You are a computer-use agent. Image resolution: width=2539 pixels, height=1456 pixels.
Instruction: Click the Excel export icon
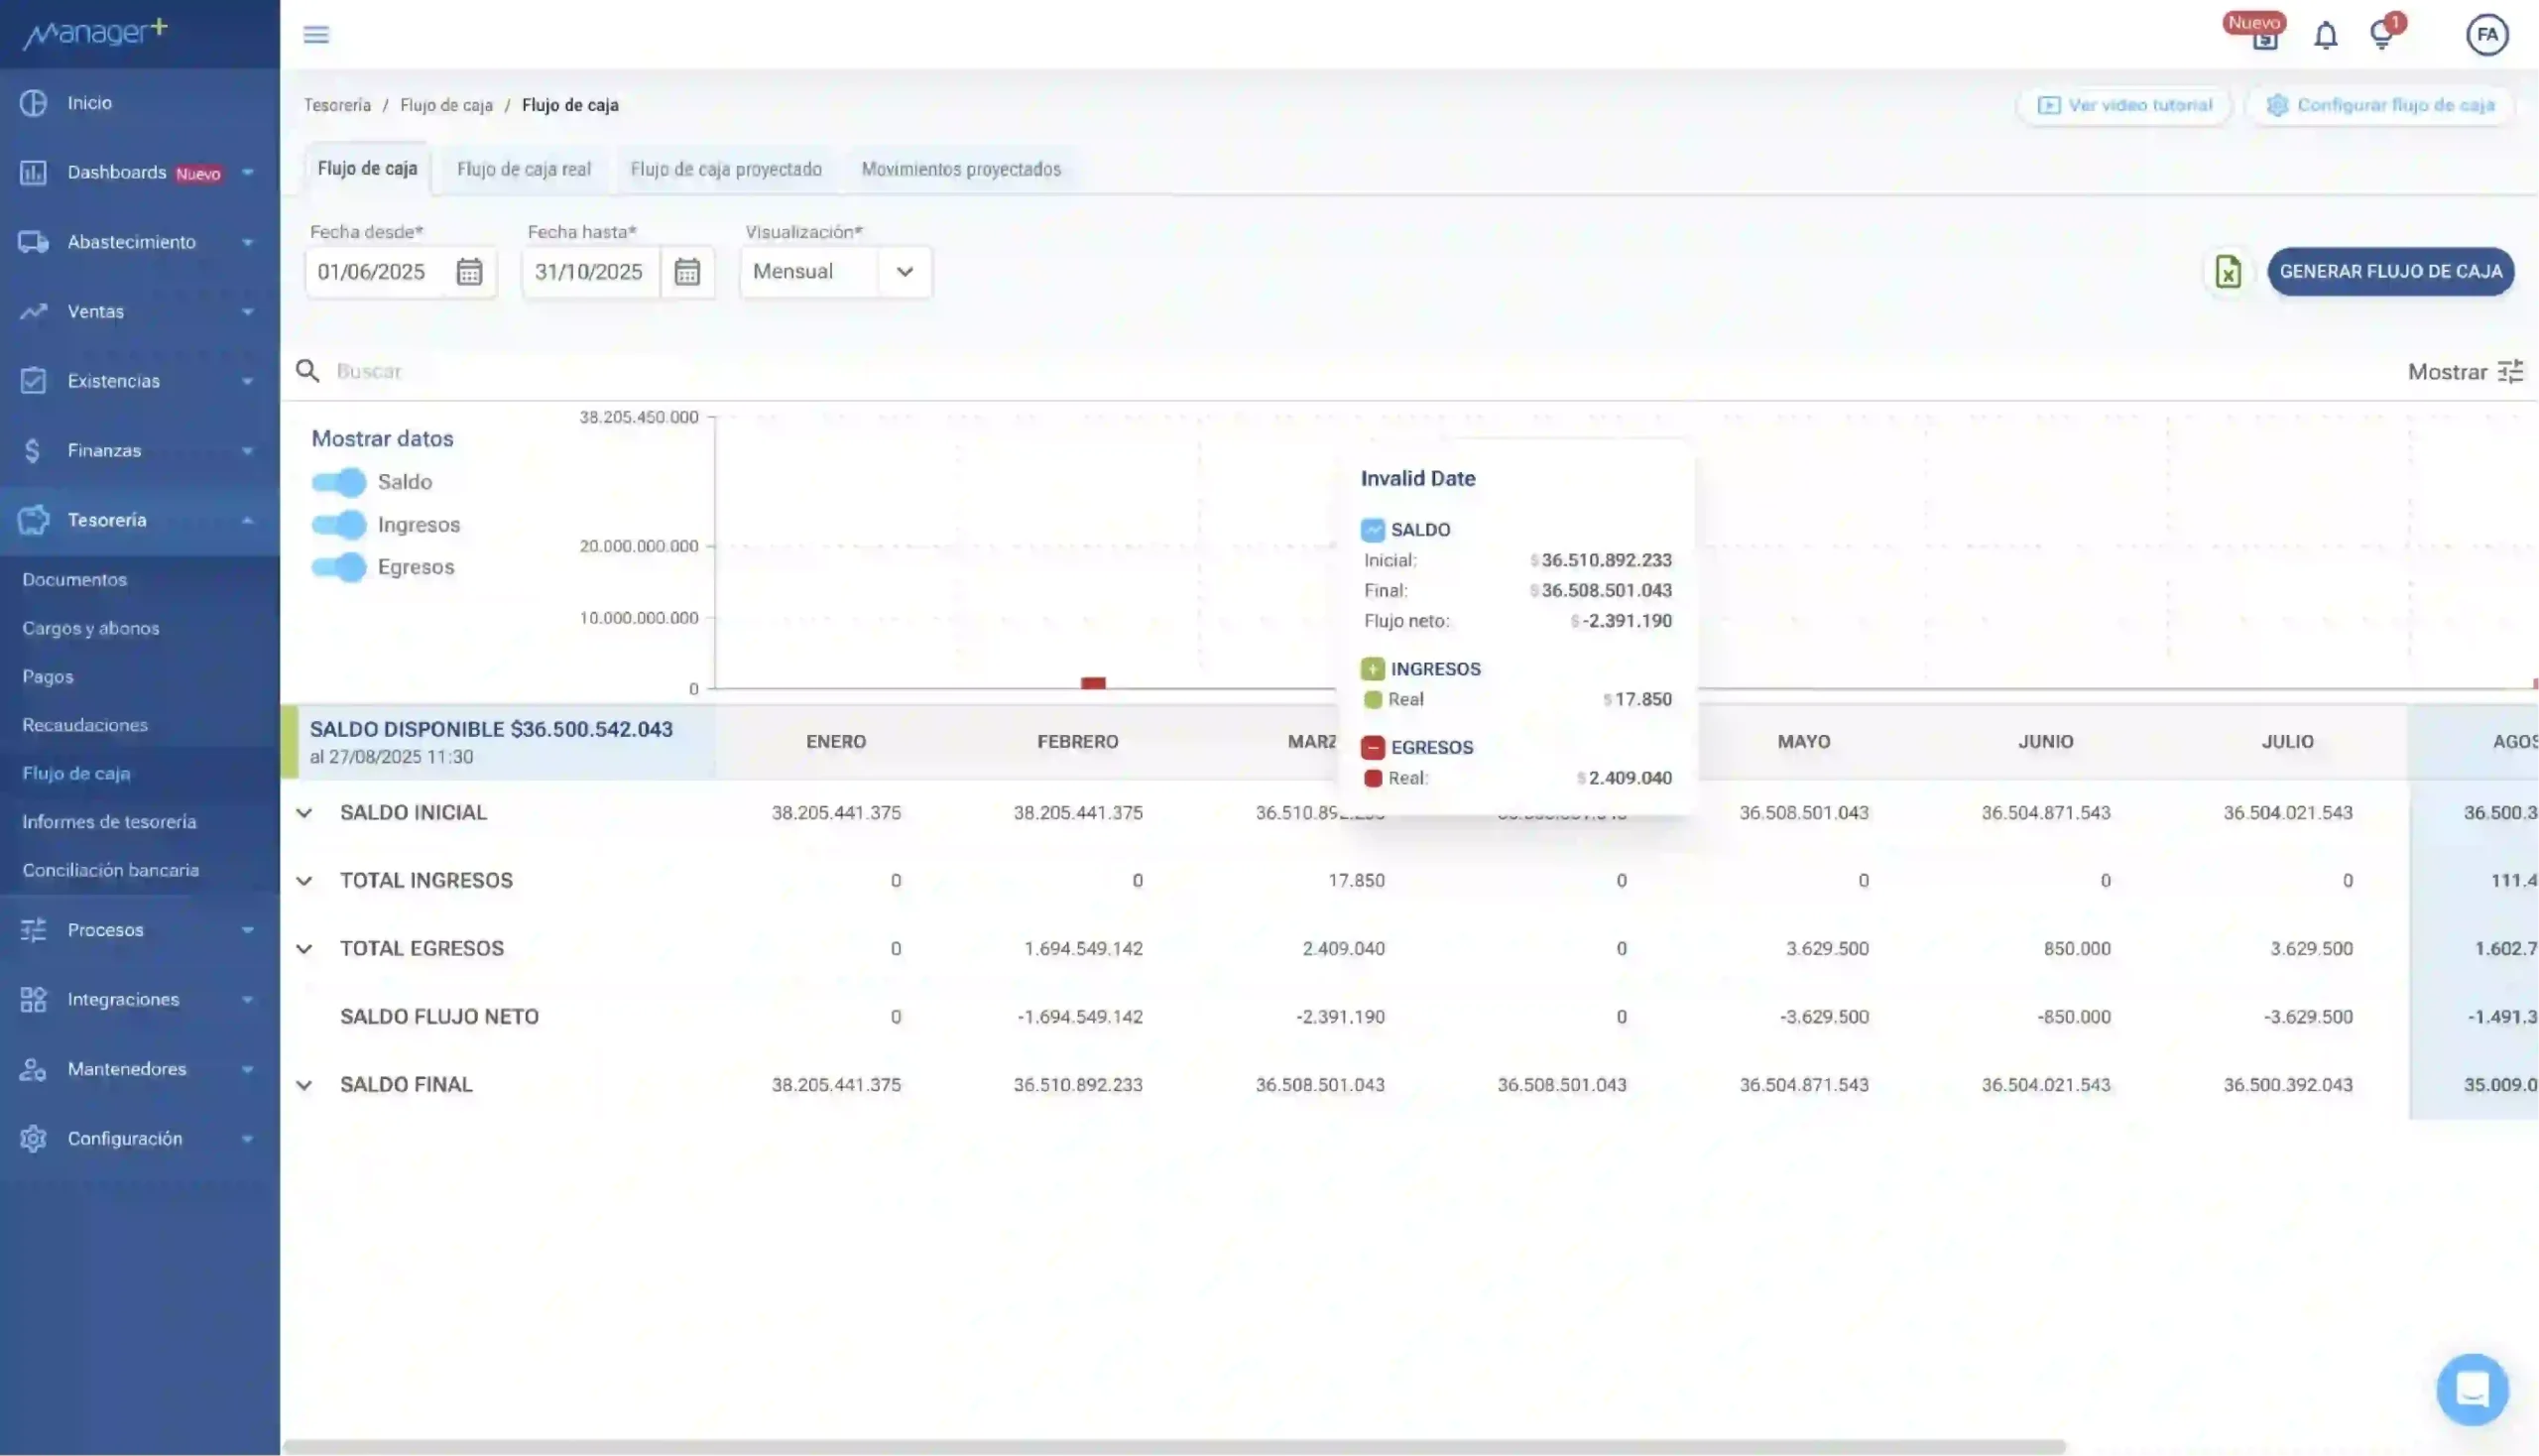pos(2228,272)
